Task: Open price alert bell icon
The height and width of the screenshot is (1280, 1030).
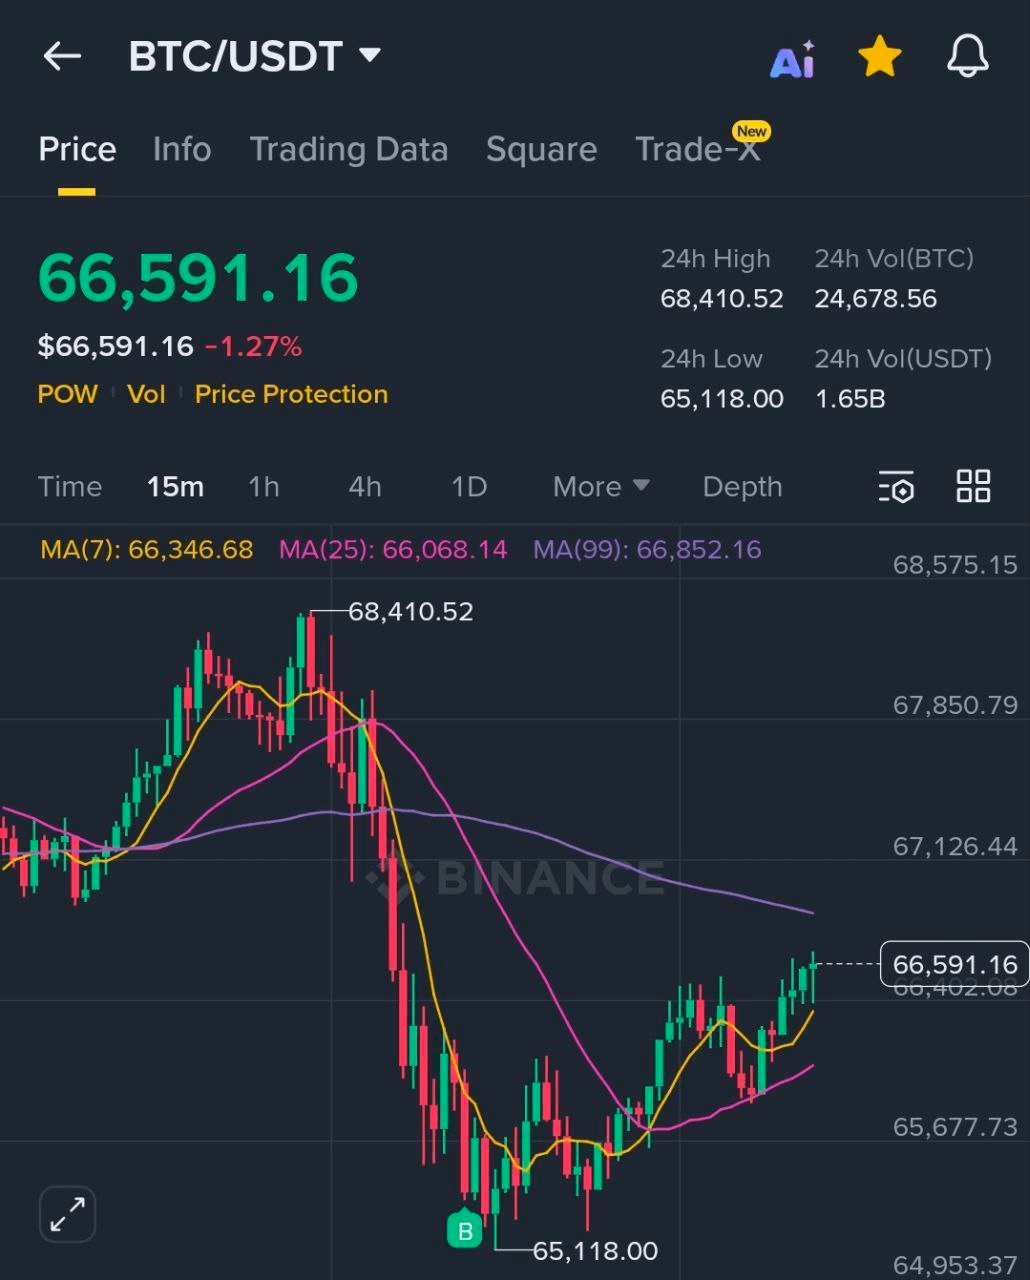Action: (x=967, y=58)
